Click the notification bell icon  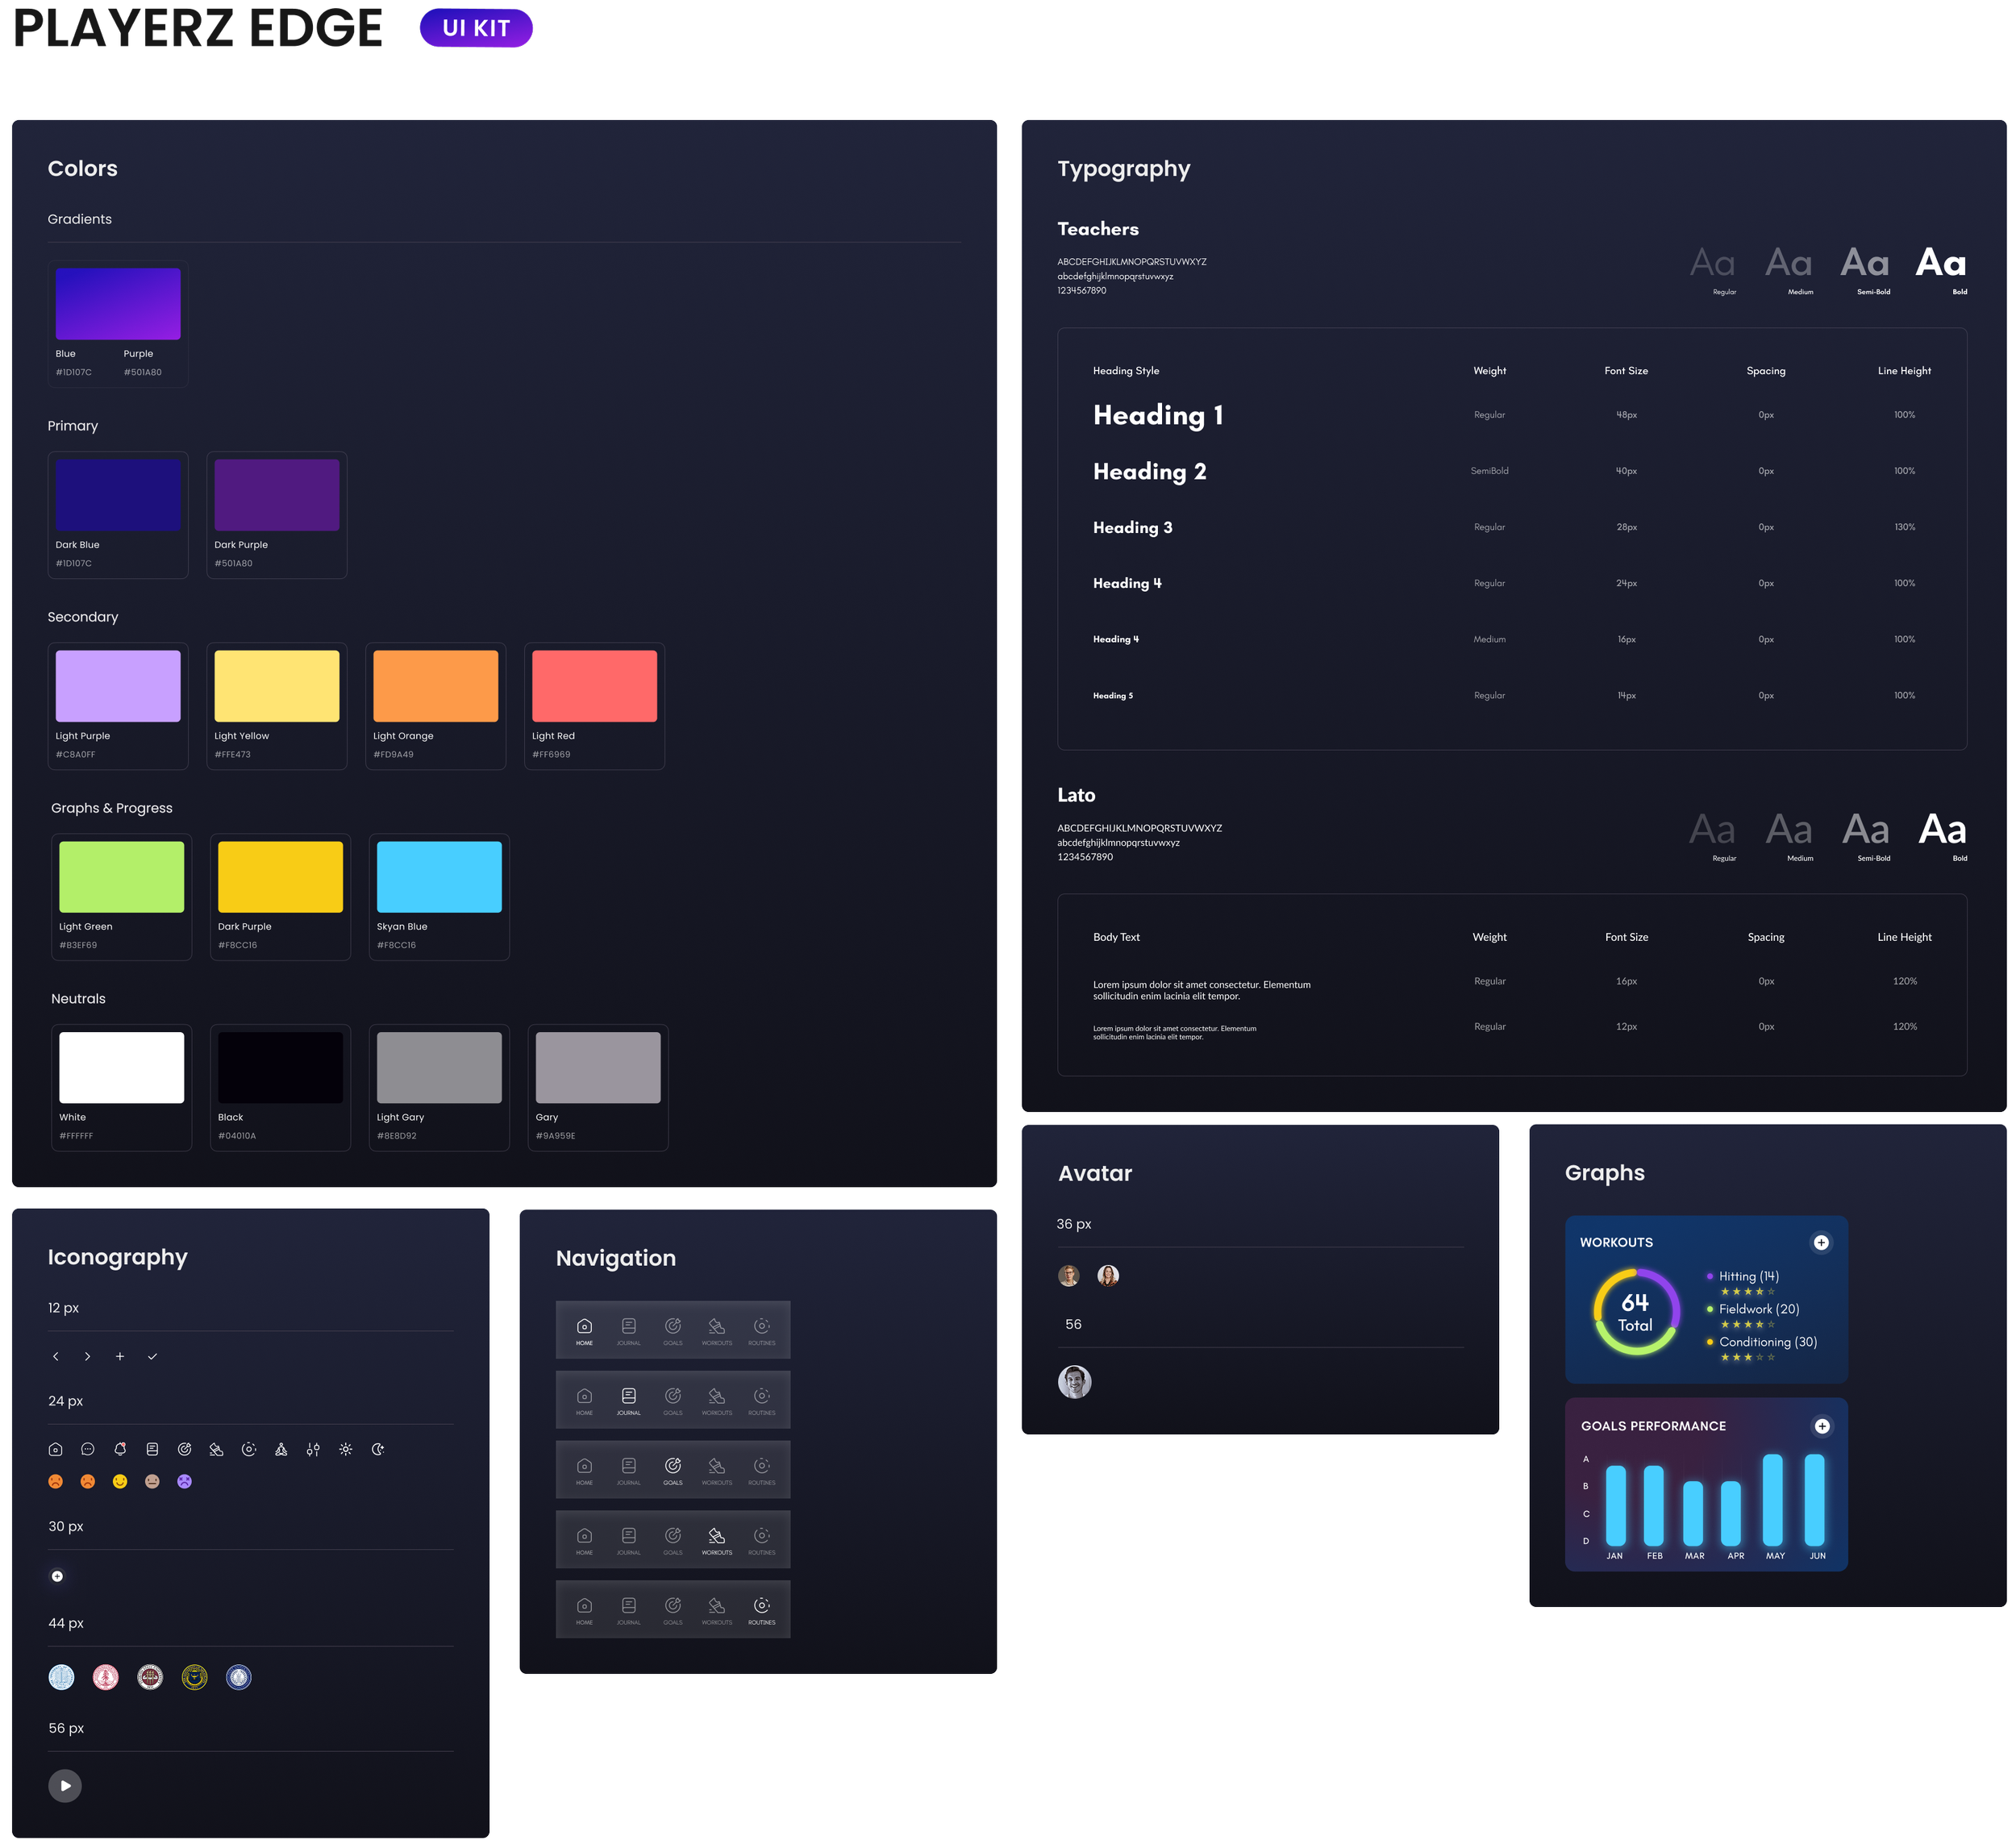coord(120,1449)
